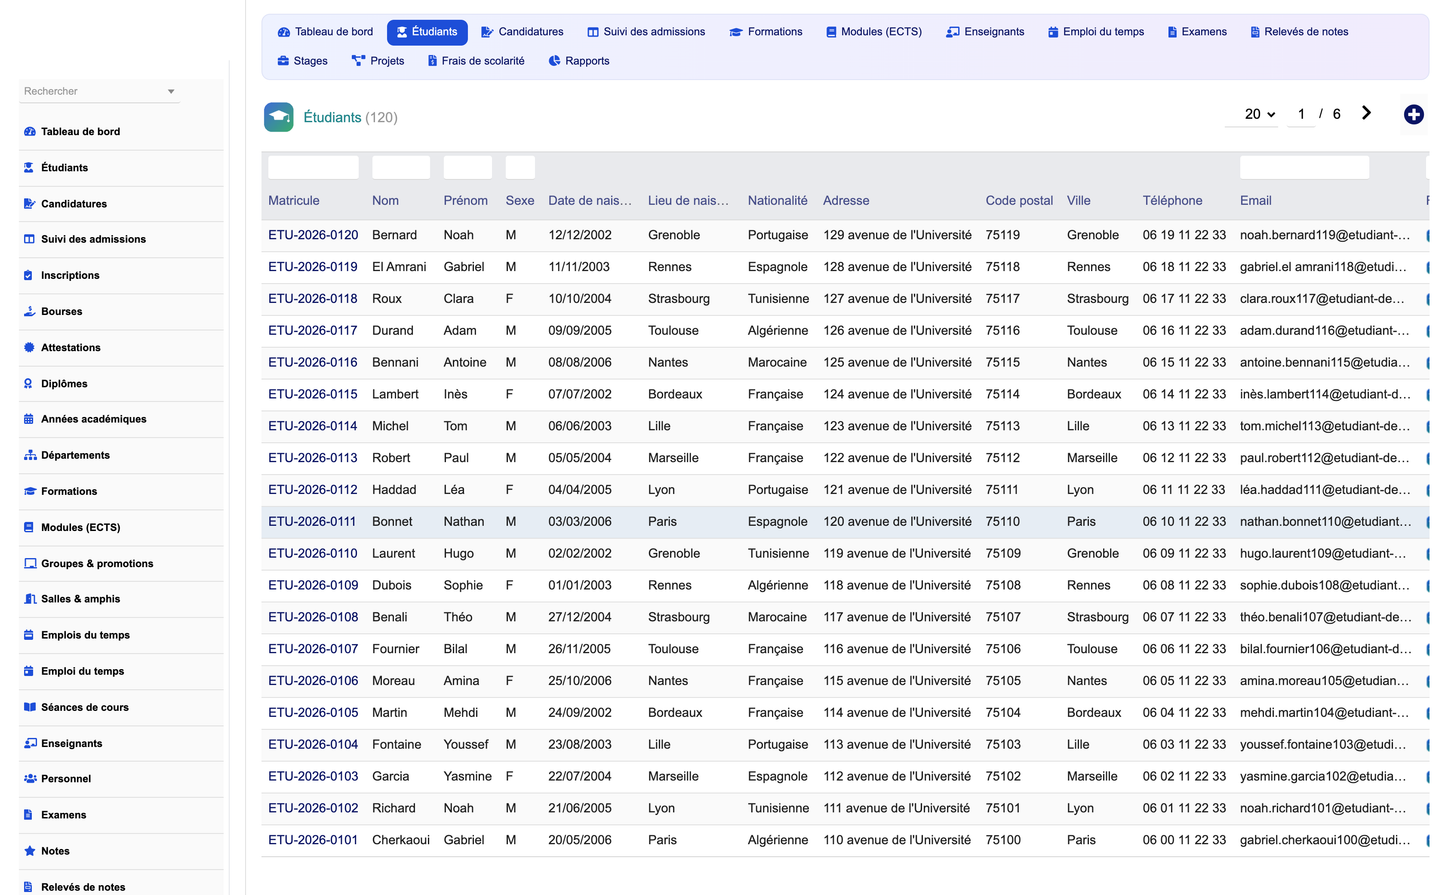Screen dimensions: 1445x895
Task: Click the Départements sidebar icon
Action: click(x=29, y=455)
